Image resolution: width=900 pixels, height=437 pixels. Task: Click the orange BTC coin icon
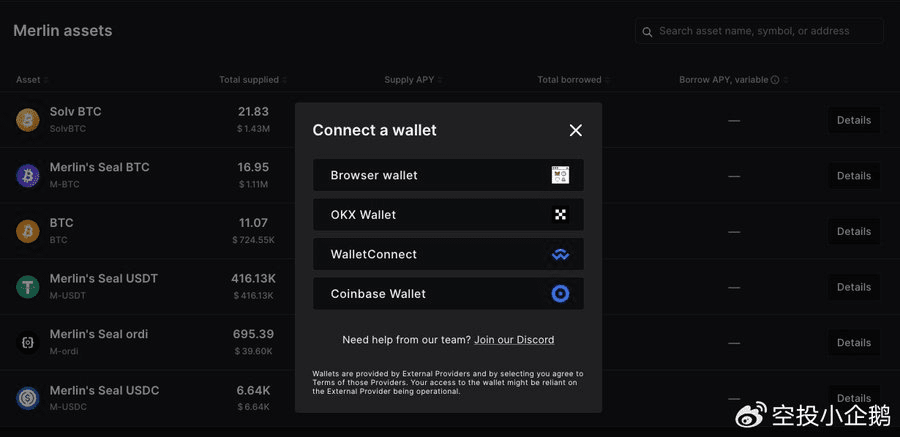pos(28,231)
